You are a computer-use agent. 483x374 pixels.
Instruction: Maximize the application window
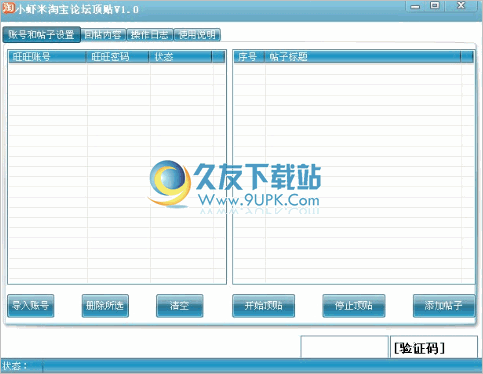435,6
